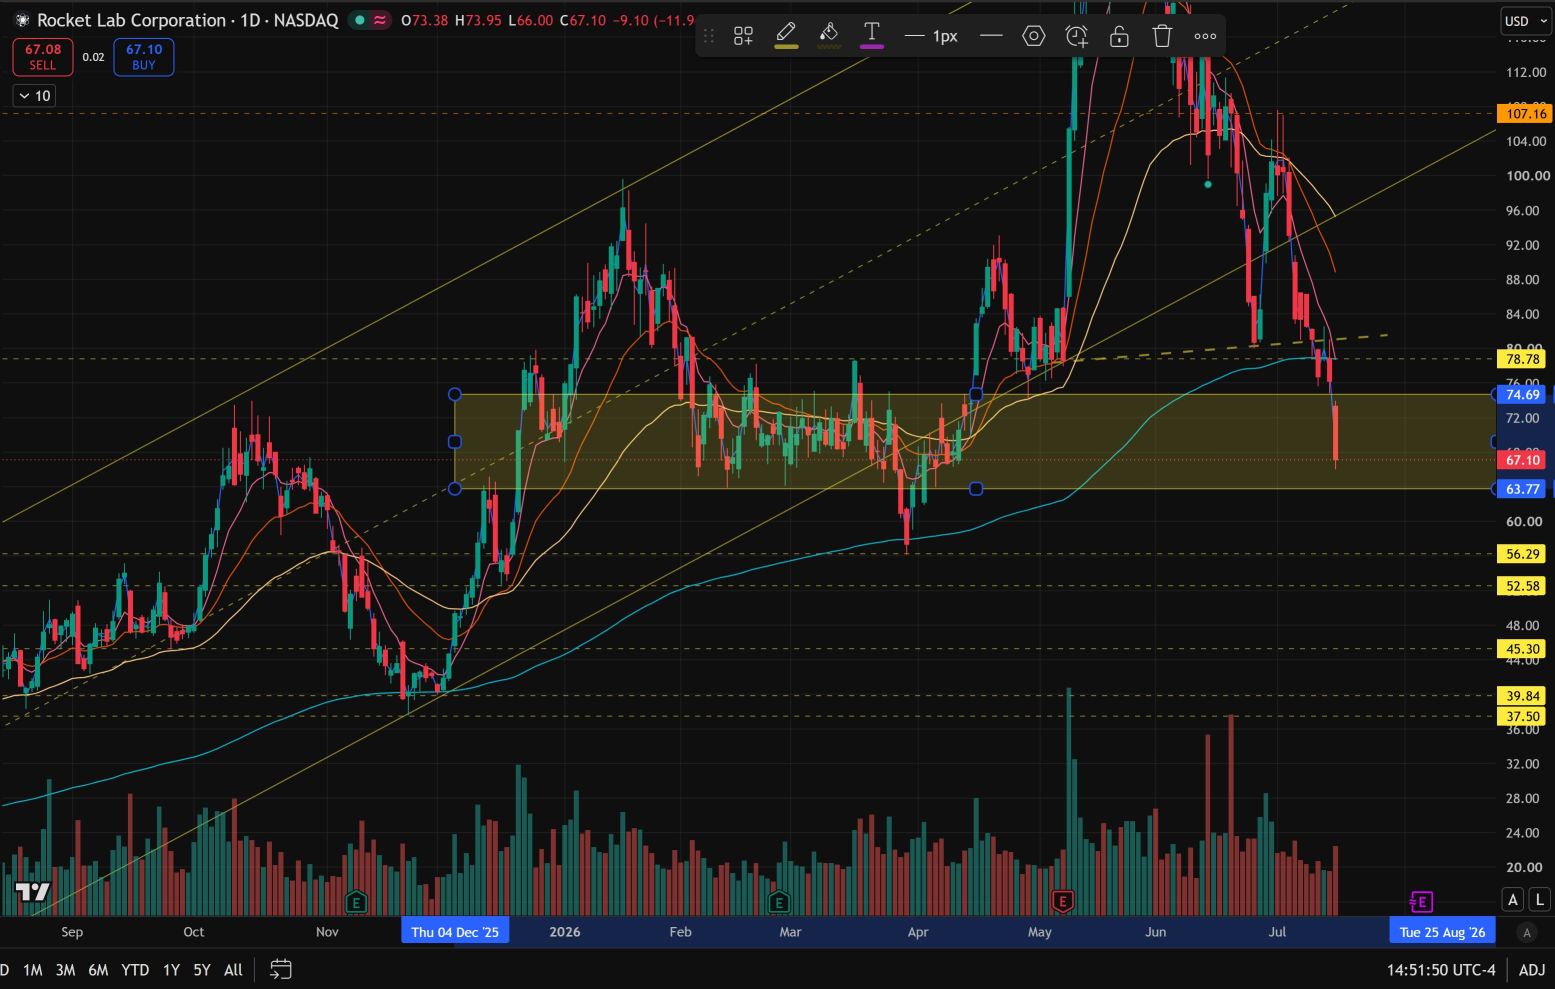
Task: Click the red earnings E marker near May
Action: [1062, 902]
